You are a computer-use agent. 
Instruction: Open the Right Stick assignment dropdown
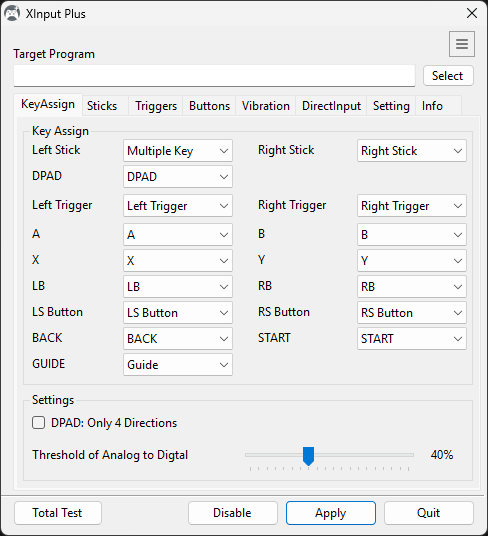point(412,150)
